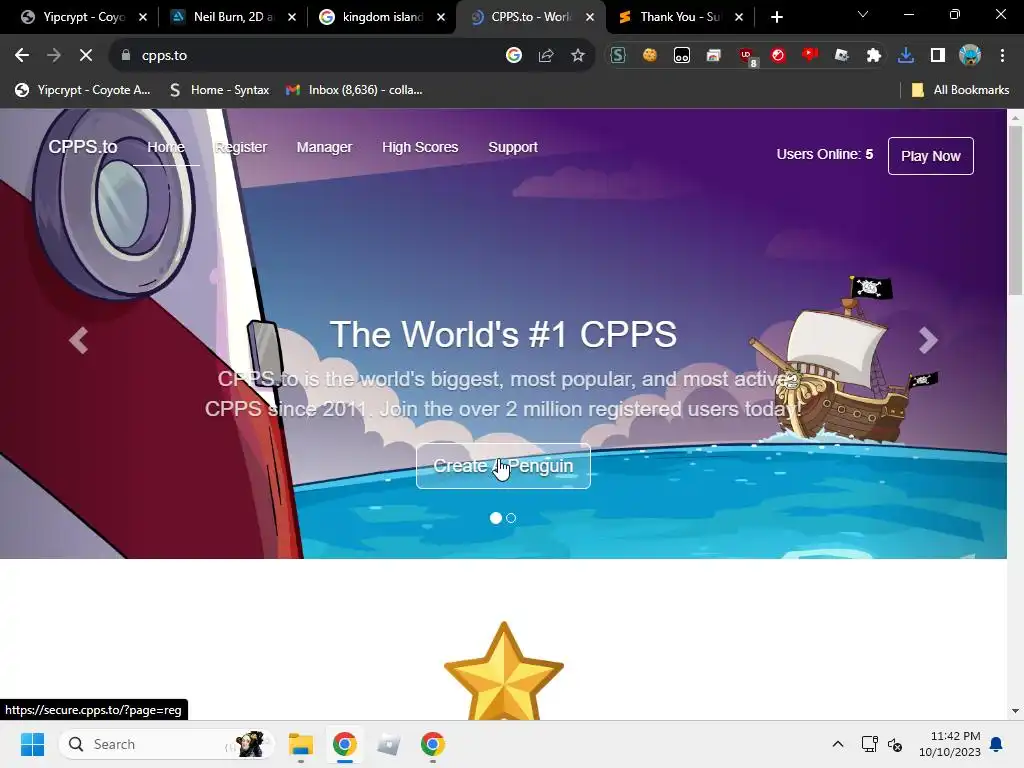Select Home in site navigation

tap(166, 148)
